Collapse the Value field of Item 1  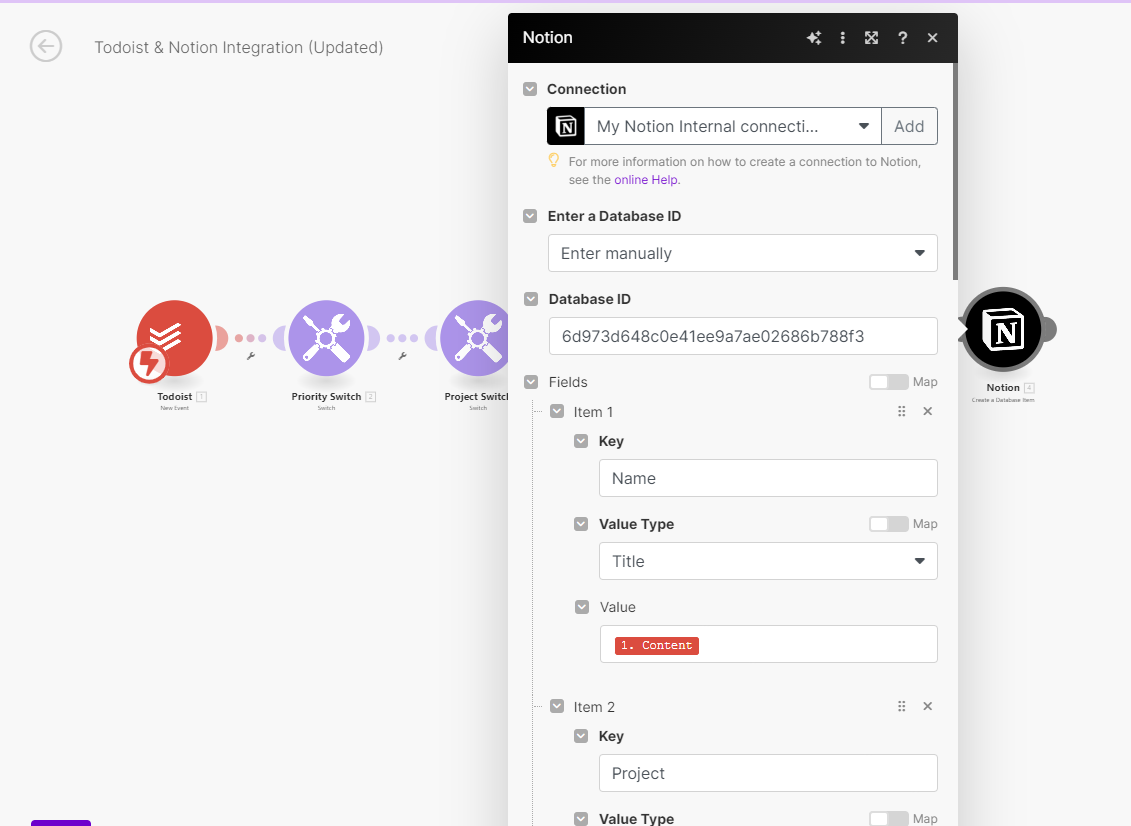click(x=582, y=607)
